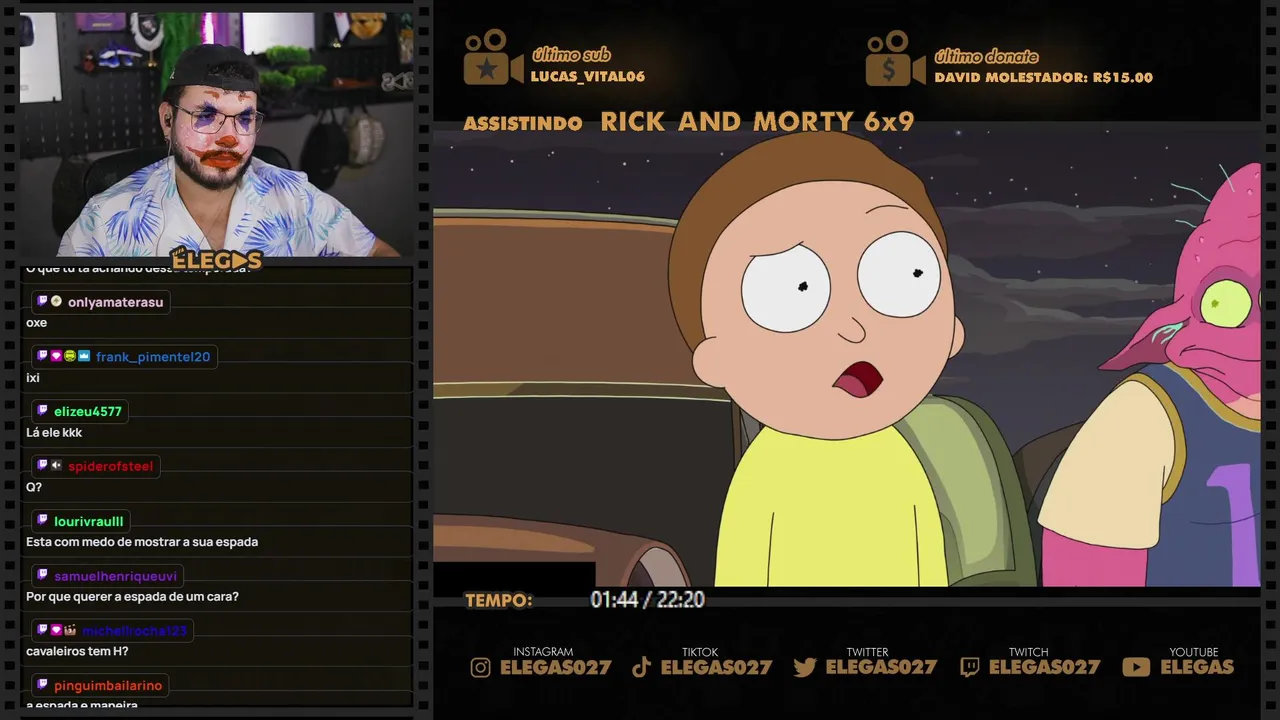This screenshot has height=720, width=1280.
Task: Click chat message 'Lá ele kkk'
Action: 54,433
